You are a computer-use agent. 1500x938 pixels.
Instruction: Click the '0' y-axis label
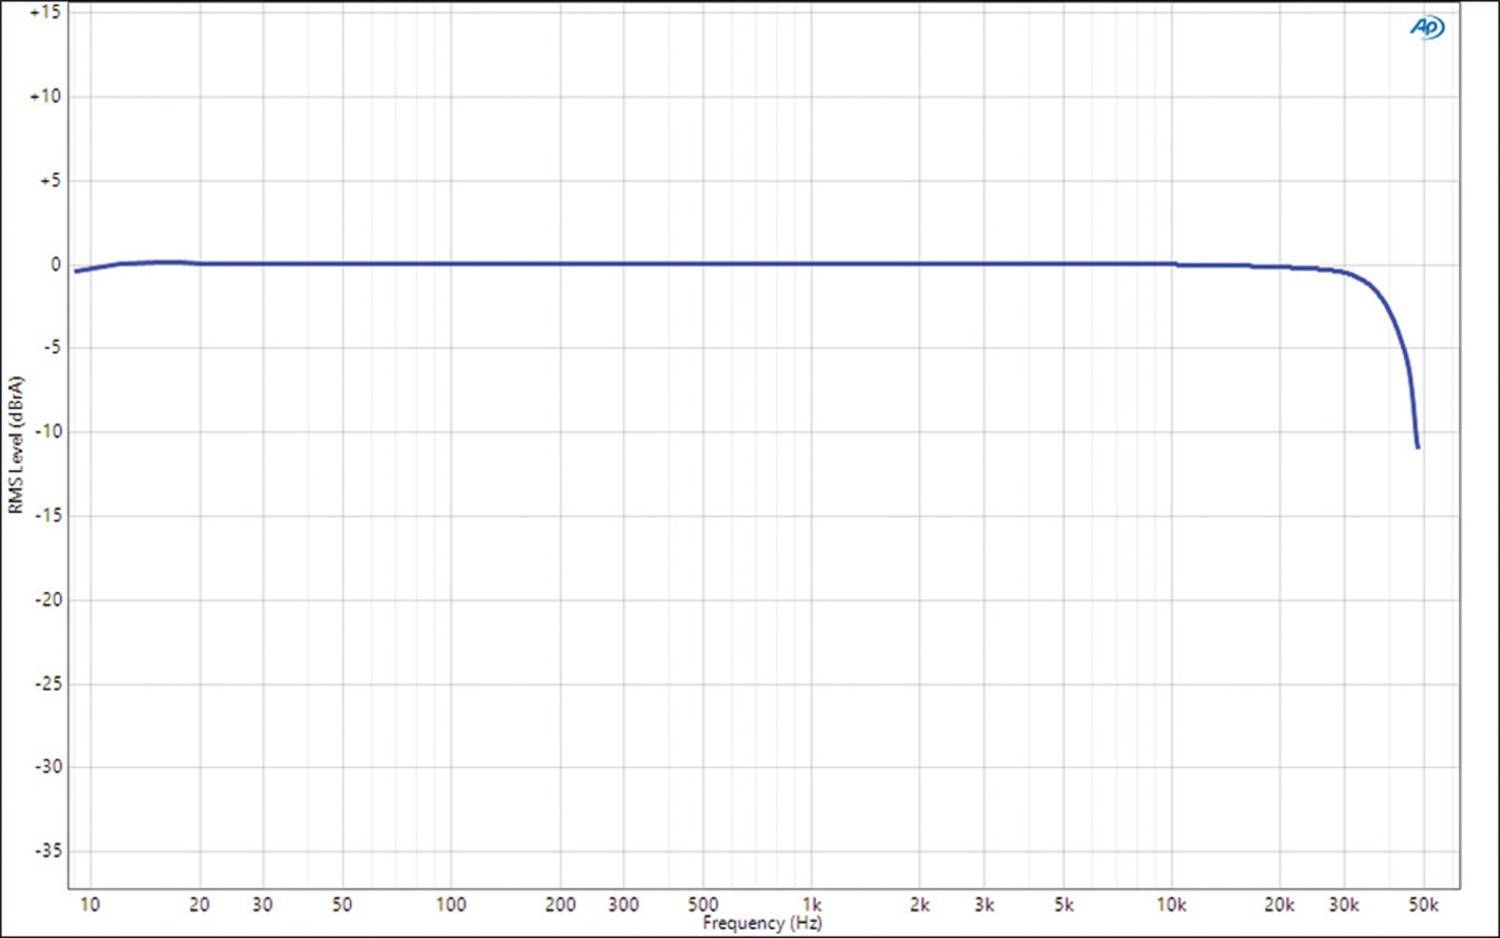56,264
